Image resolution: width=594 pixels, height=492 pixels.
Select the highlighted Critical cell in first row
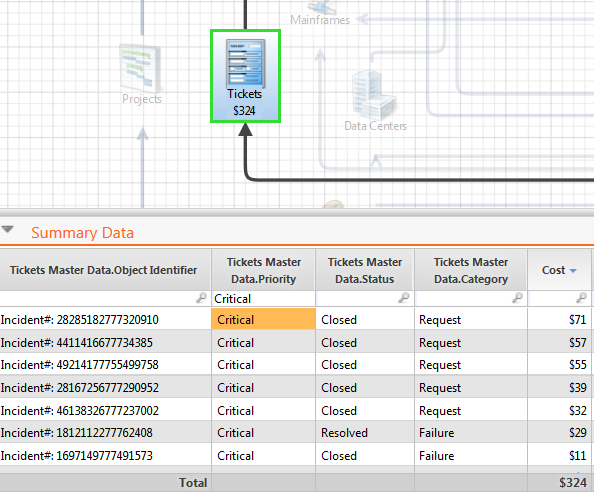pos(263,319)
